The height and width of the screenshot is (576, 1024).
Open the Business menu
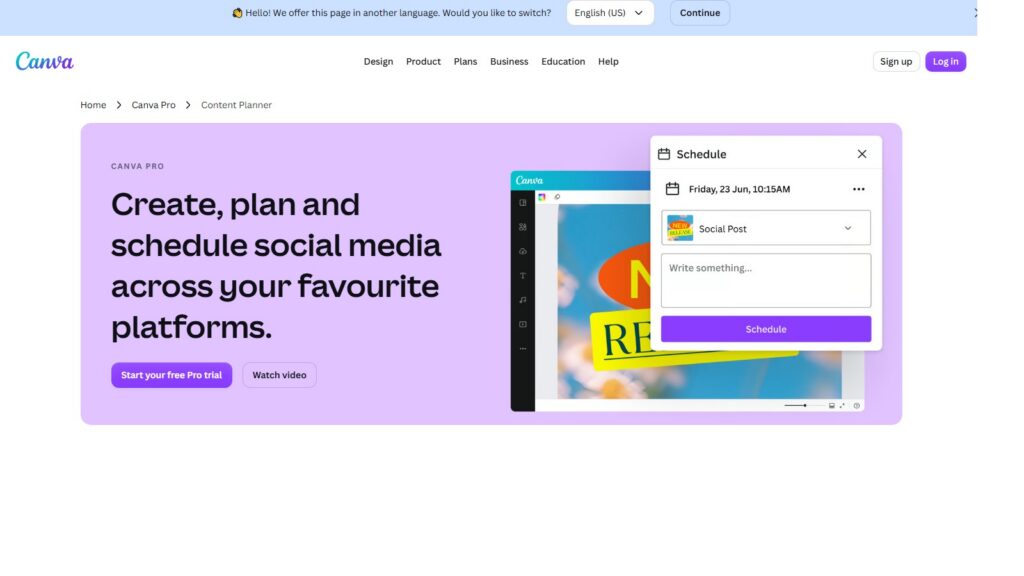[x=509, y=61]
